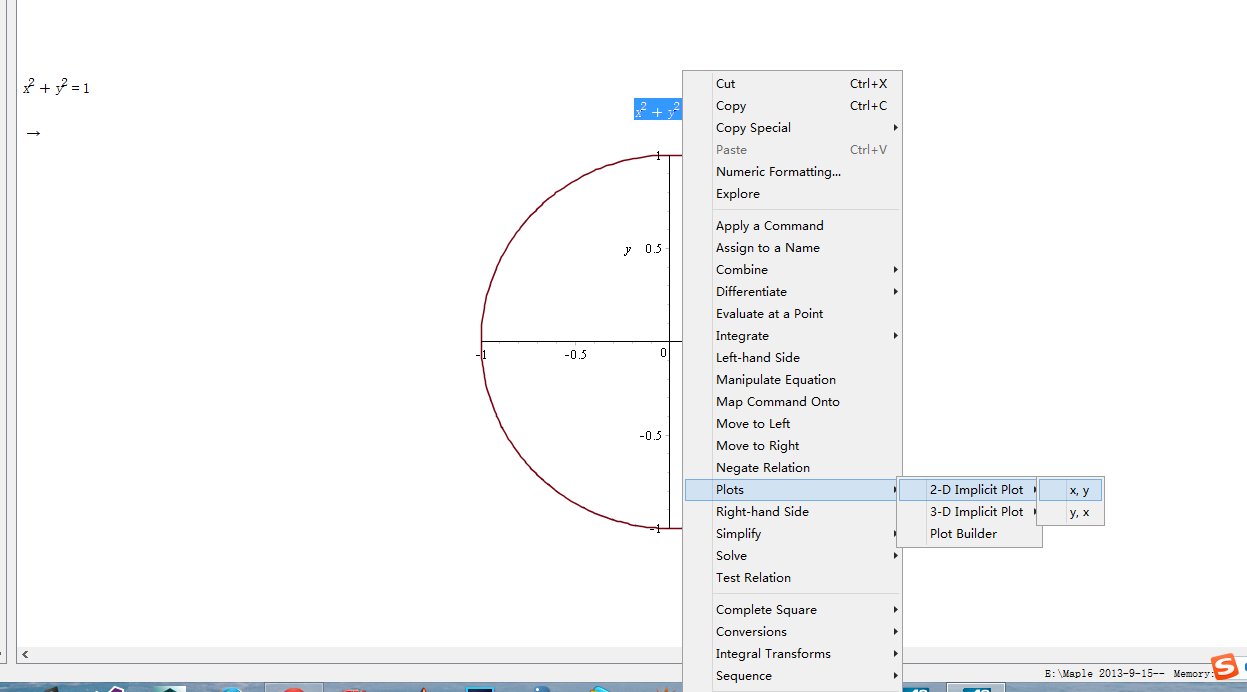The image size is (1247, 692).
Task: Click the Sogou input method icon
Action: 1224,666
